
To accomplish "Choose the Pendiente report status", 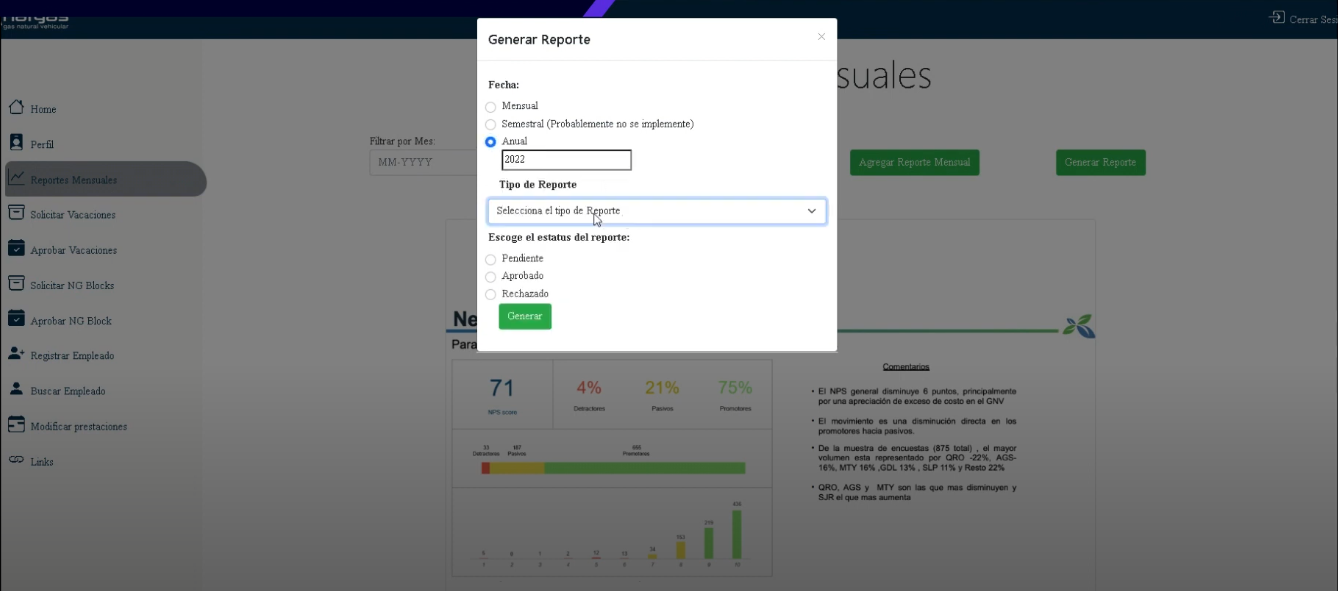I will (x=491, y=260).
